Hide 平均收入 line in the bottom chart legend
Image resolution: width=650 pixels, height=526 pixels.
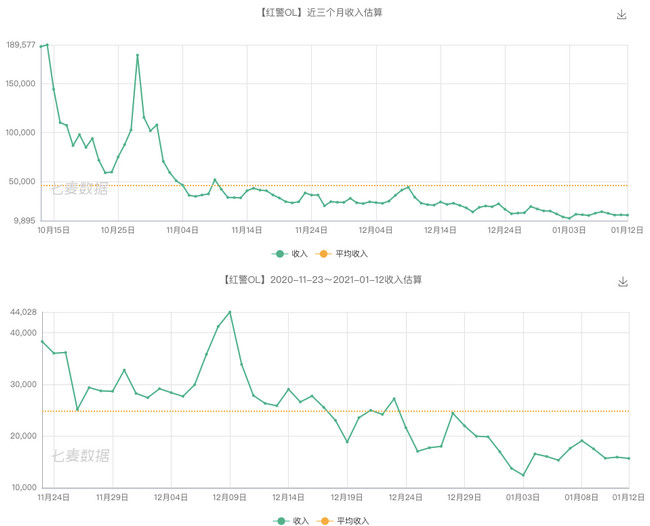(345, 521)
